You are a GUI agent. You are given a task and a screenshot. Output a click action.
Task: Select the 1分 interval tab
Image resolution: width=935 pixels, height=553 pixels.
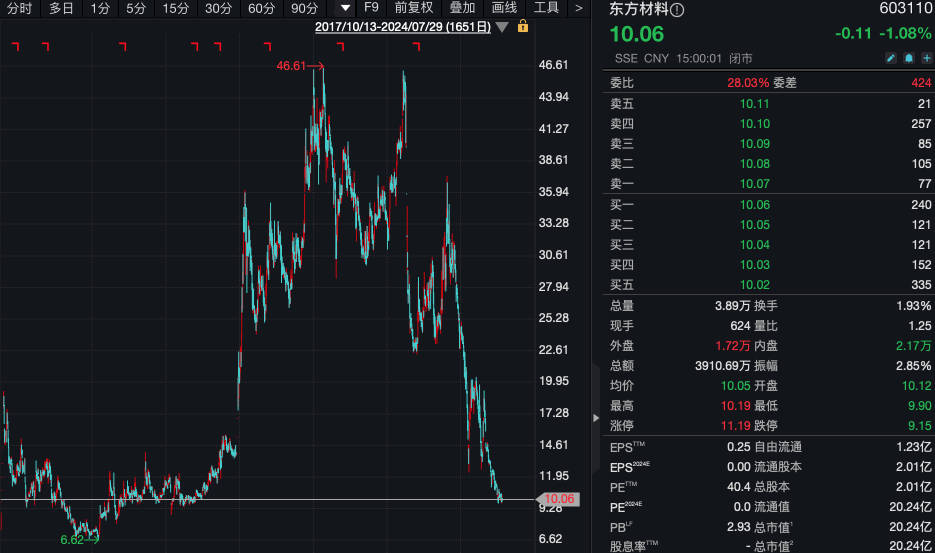click(x=100, y=8)
